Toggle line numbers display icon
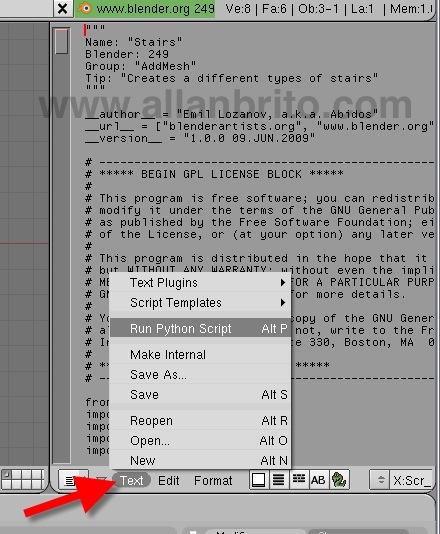The image size is (440, 534). 279,480
